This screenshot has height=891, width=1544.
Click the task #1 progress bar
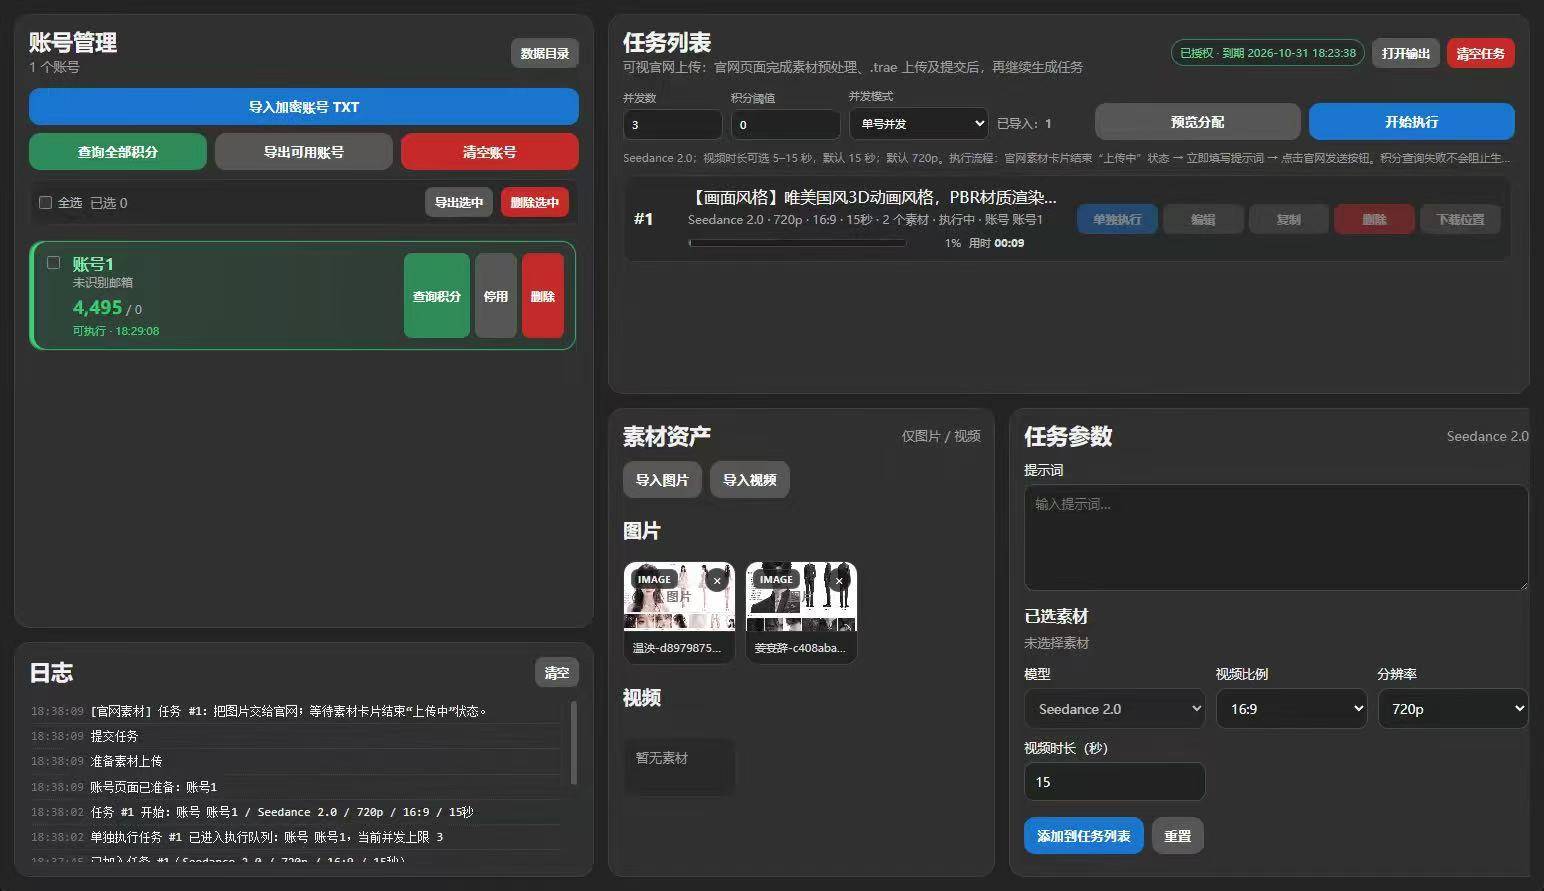coord(797,243)
